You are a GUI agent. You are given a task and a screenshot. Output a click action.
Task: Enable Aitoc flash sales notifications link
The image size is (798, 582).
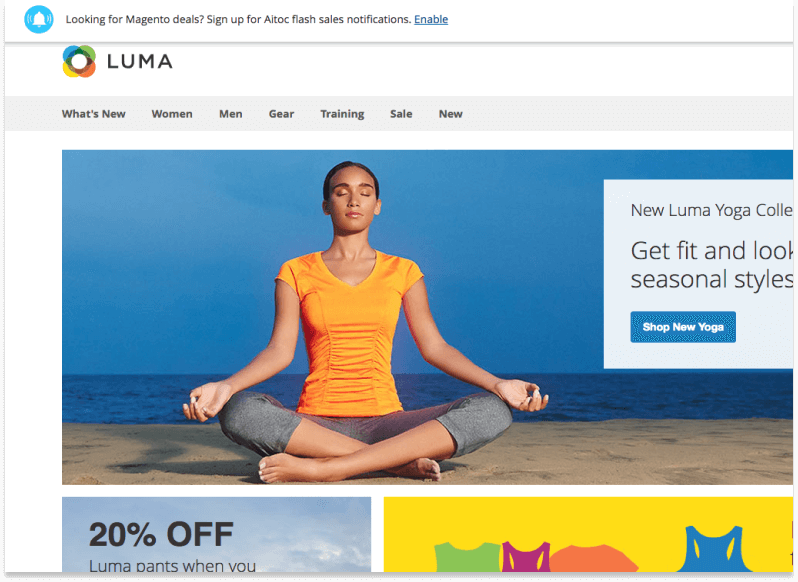[431, 19]
